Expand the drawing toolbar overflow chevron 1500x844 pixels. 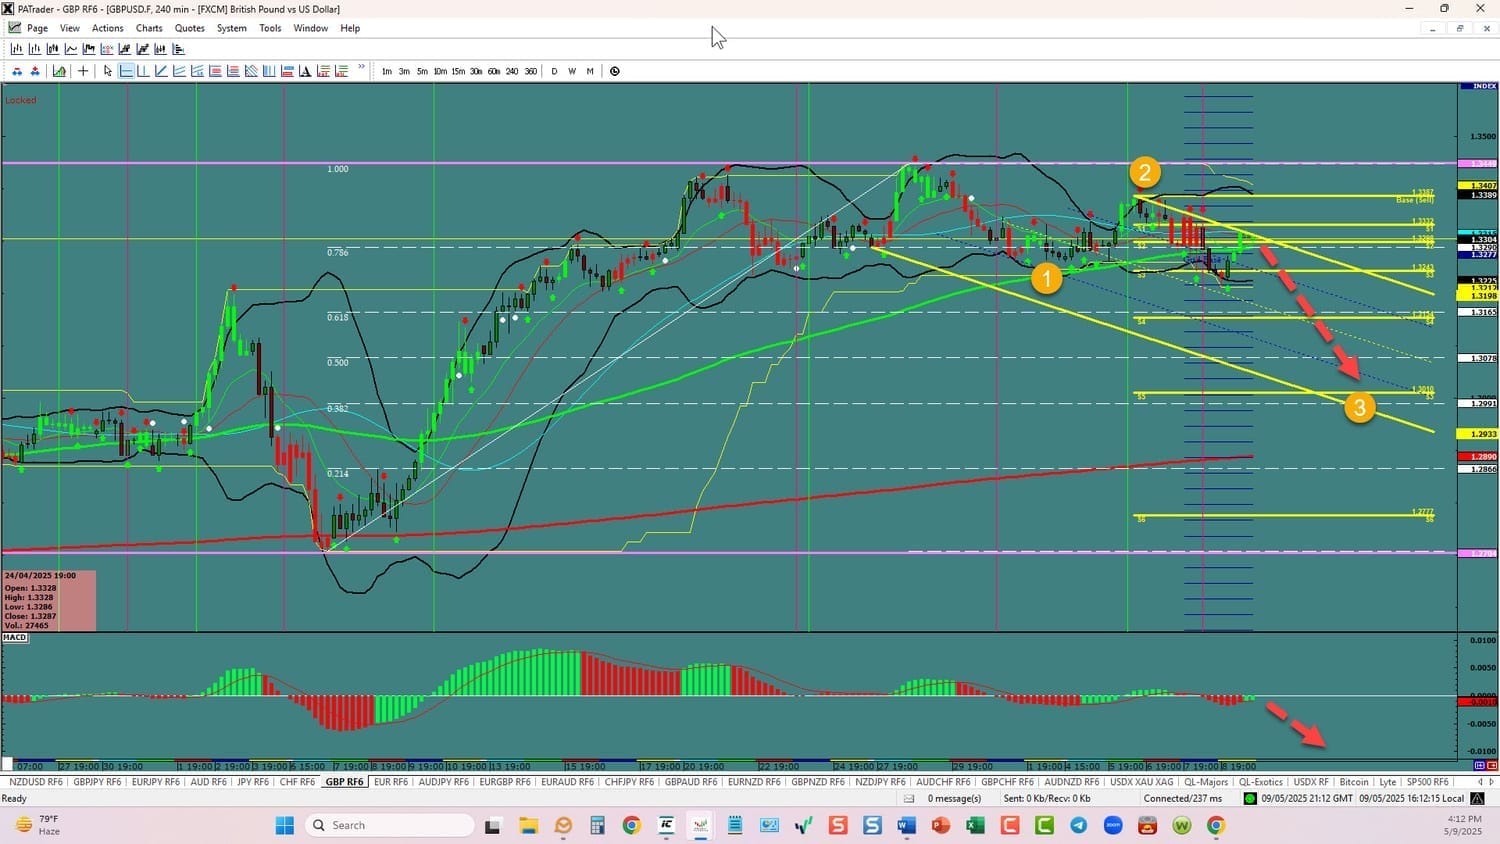coord(361,67)
